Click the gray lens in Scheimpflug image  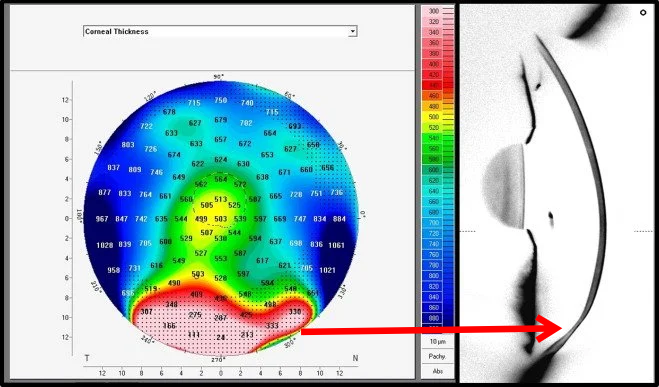click(x=504, y=186)
